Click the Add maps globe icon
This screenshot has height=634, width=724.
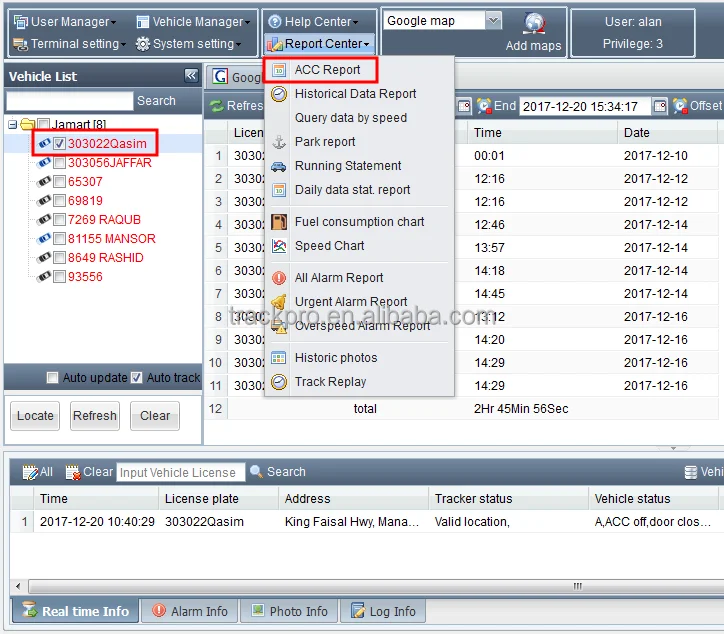(x=533, y=24)
